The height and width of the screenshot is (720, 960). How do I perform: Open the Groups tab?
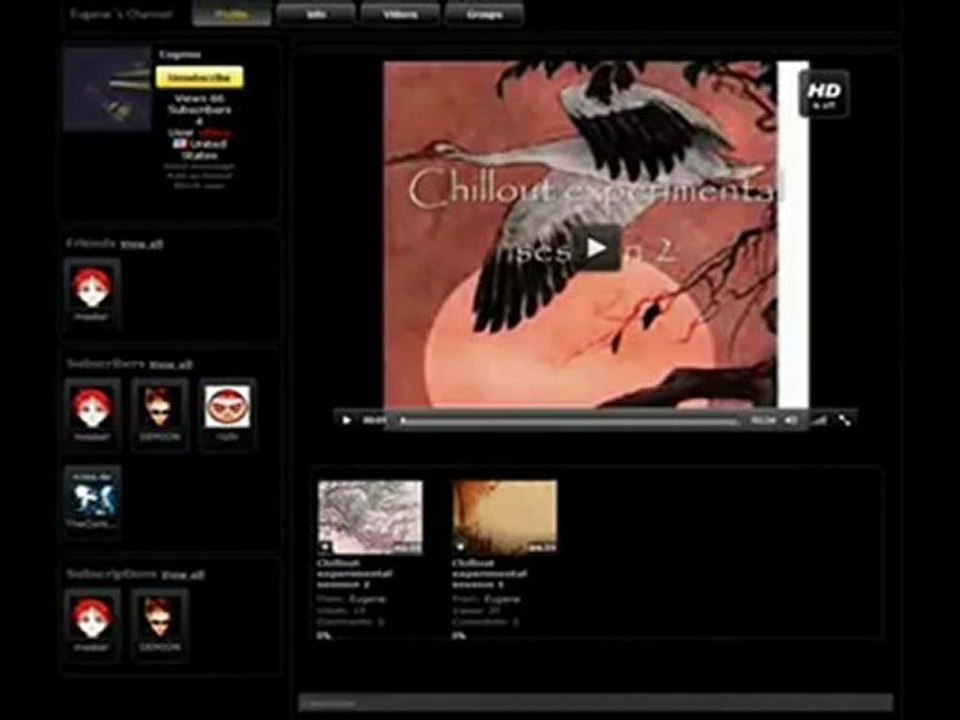click(484, 14)
